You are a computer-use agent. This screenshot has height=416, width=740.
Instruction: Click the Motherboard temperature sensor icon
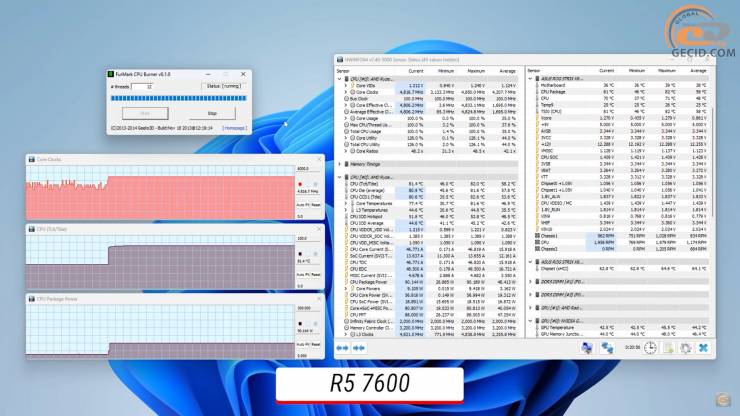click(x=537, y=85)
